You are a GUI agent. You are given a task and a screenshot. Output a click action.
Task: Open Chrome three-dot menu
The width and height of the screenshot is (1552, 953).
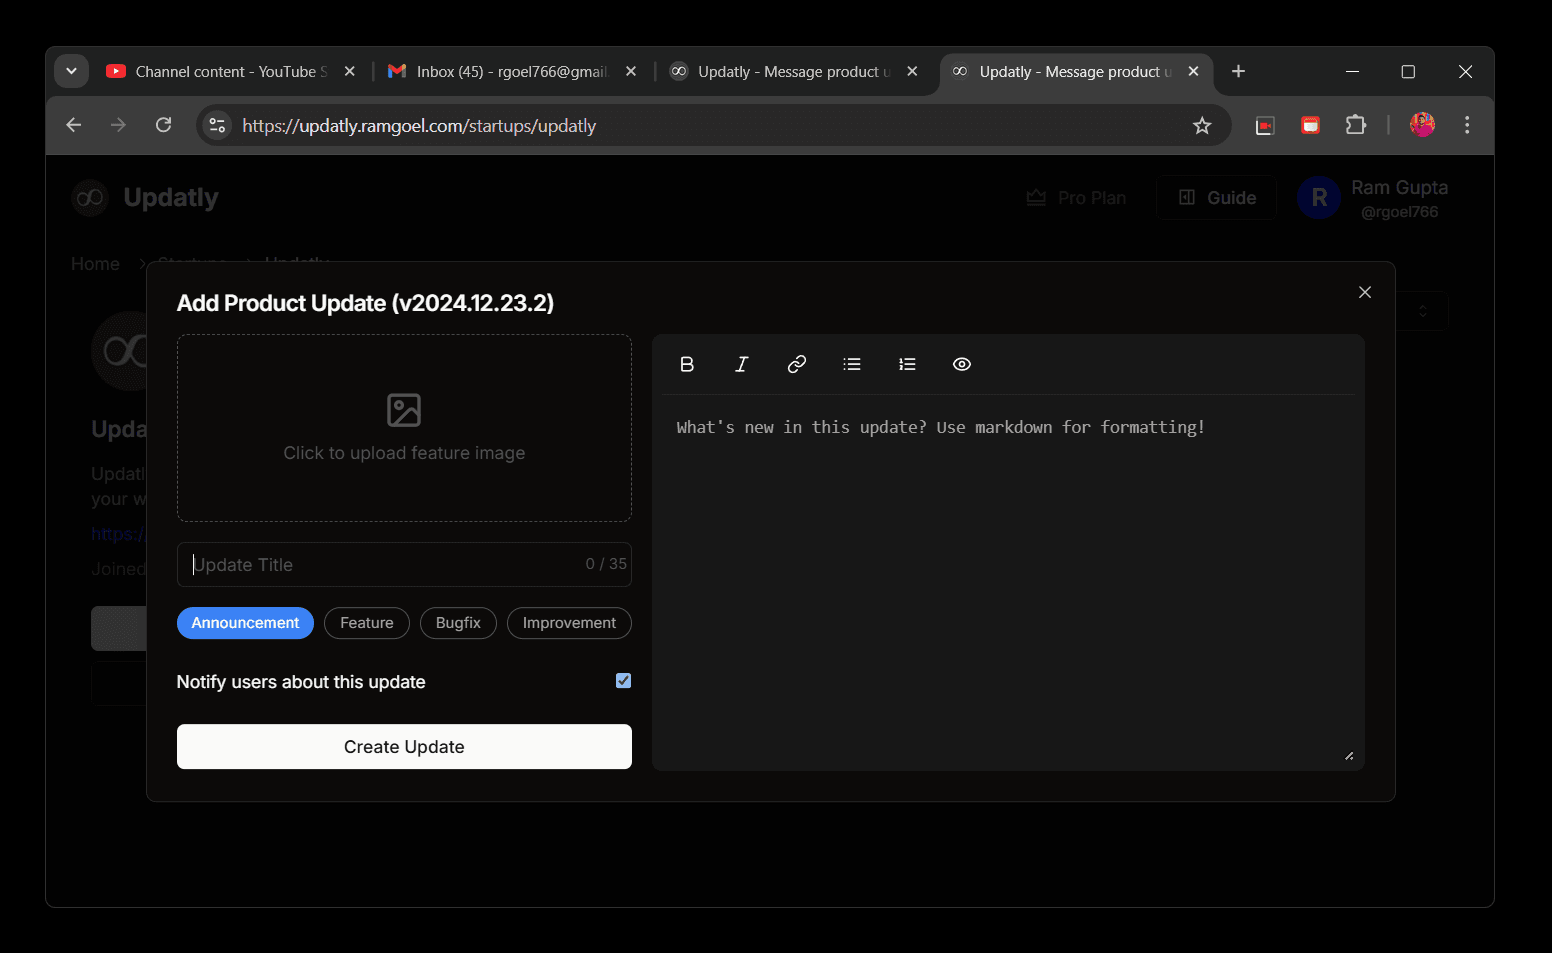click(x=1467, y=125)
